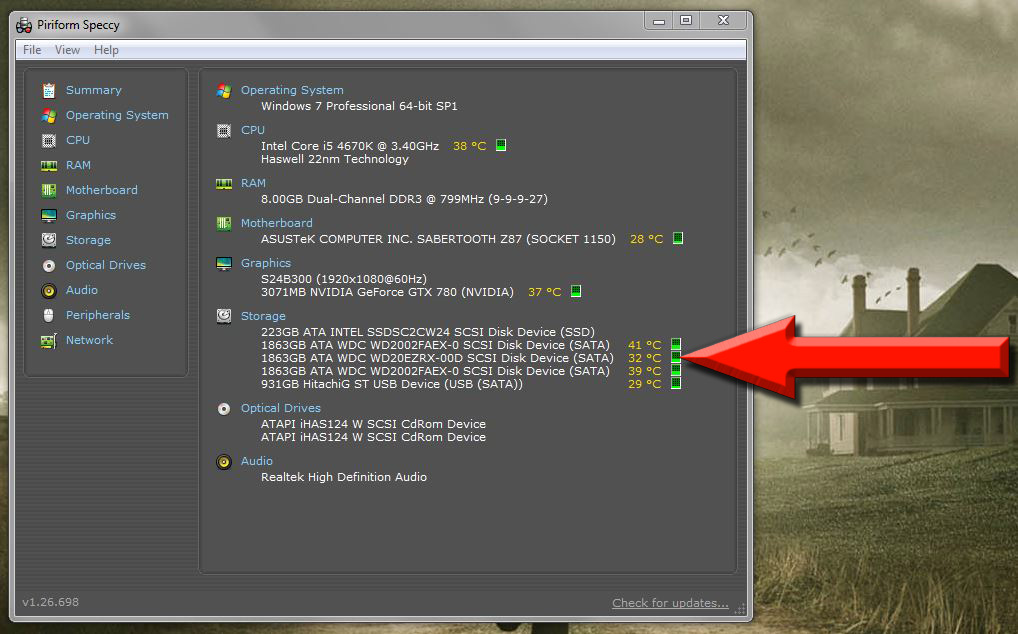The image size is (1018, 634).
Task: Click 8.00GB Dual-Channel DDR3 text
Action: coord(404,199)
